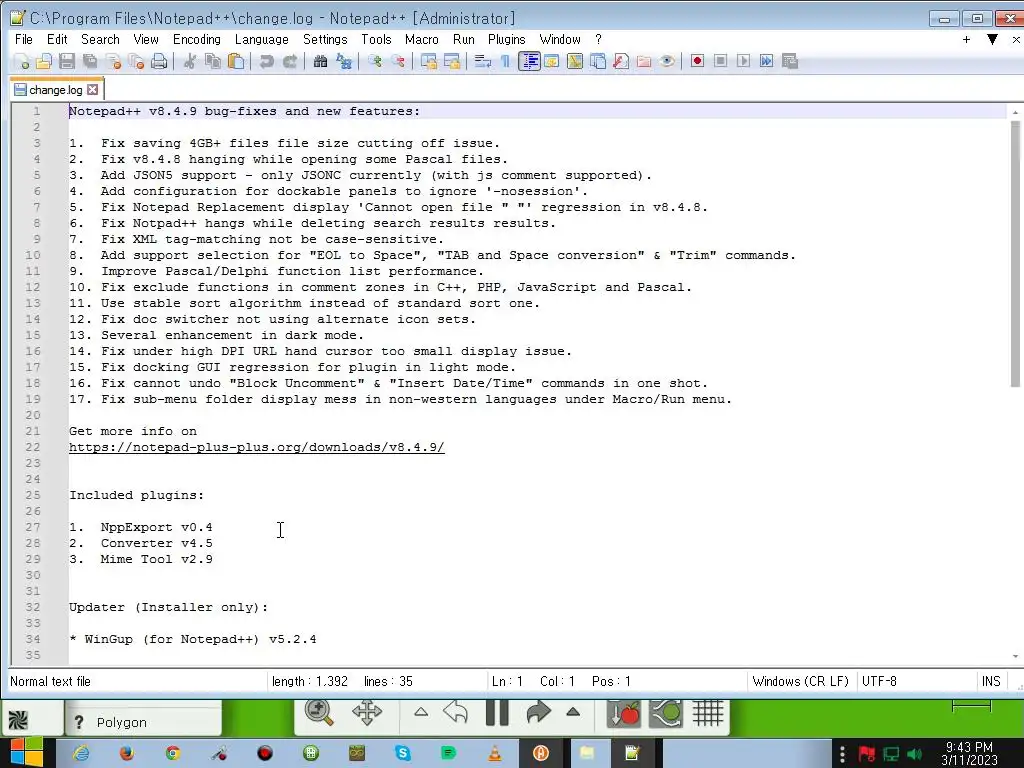The image size is (1024, 768).
Task: Click the Windows (CR LF) status entry
Action: click(800, 681)
